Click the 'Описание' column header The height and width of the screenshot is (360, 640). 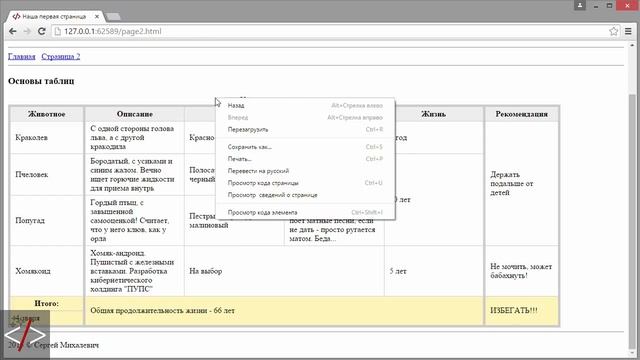coord(134,114)
